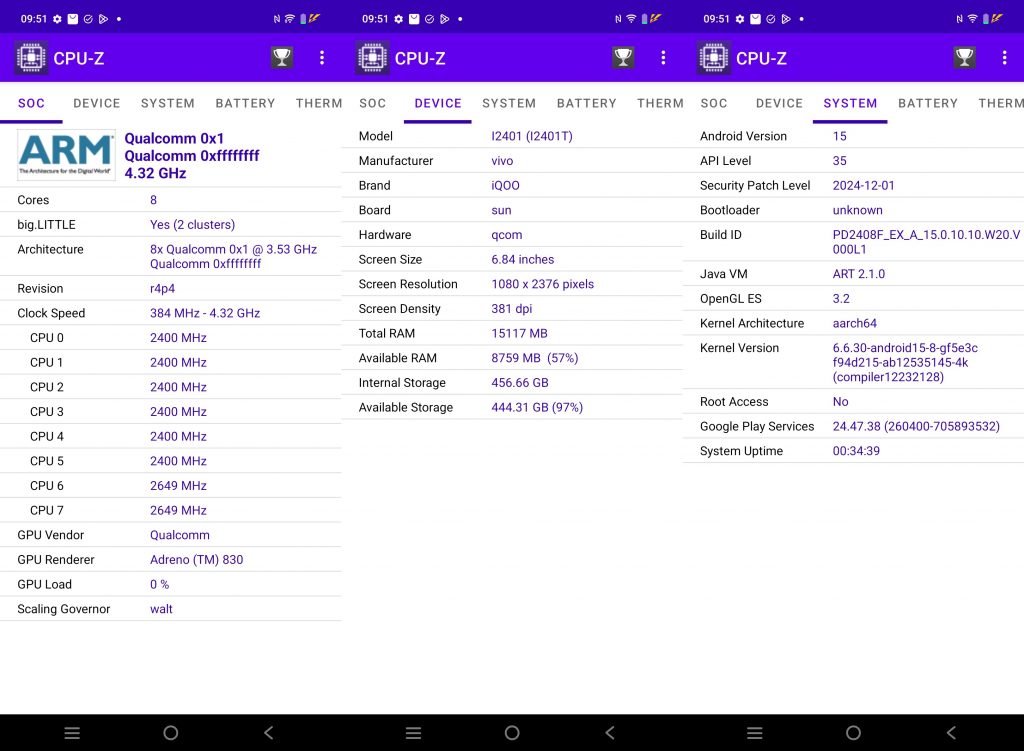Click the CPU-Z chip logo in right screen
Screen dimensions: 1024x751
(x=714, y=57)
